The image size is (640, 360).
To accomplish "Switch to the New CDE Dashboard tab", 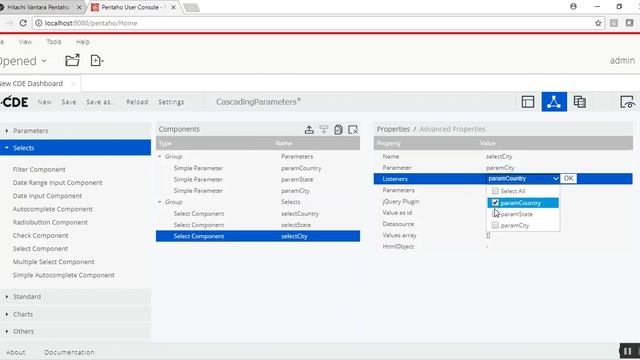I will click(33, 83).
